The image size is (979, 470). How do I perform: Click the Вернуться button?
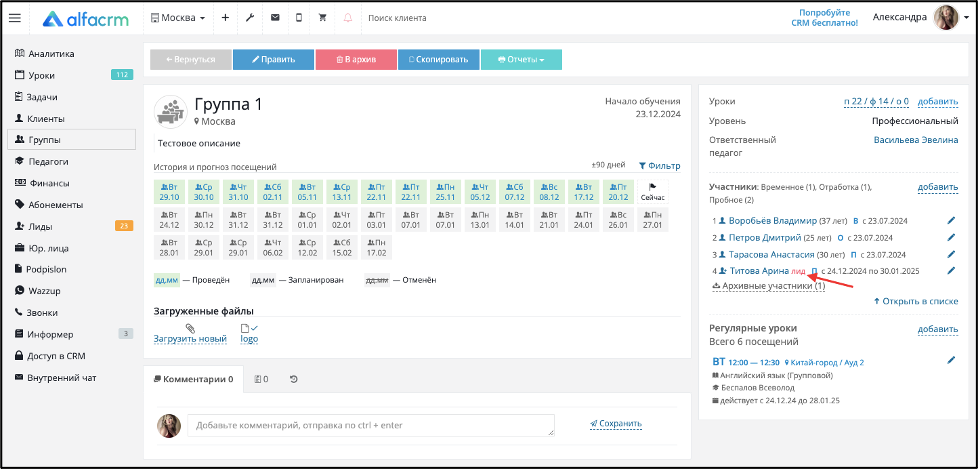point(190,59)
